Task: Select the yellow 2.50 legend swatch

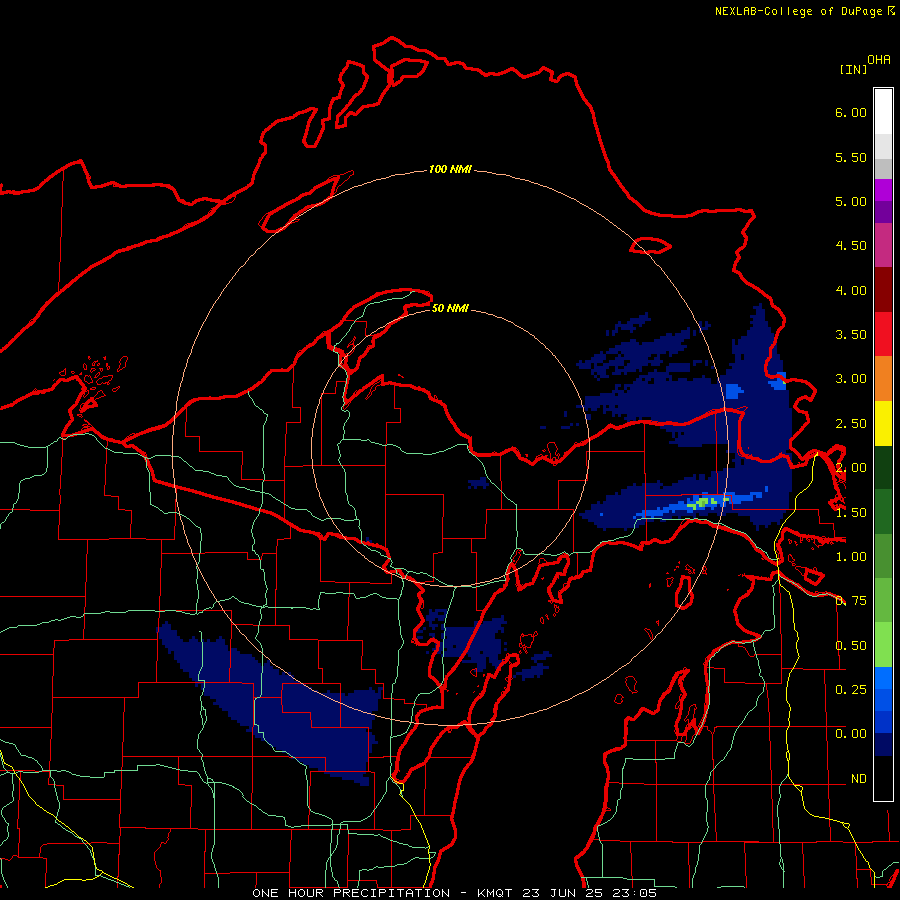Action: tap(883, 424)
